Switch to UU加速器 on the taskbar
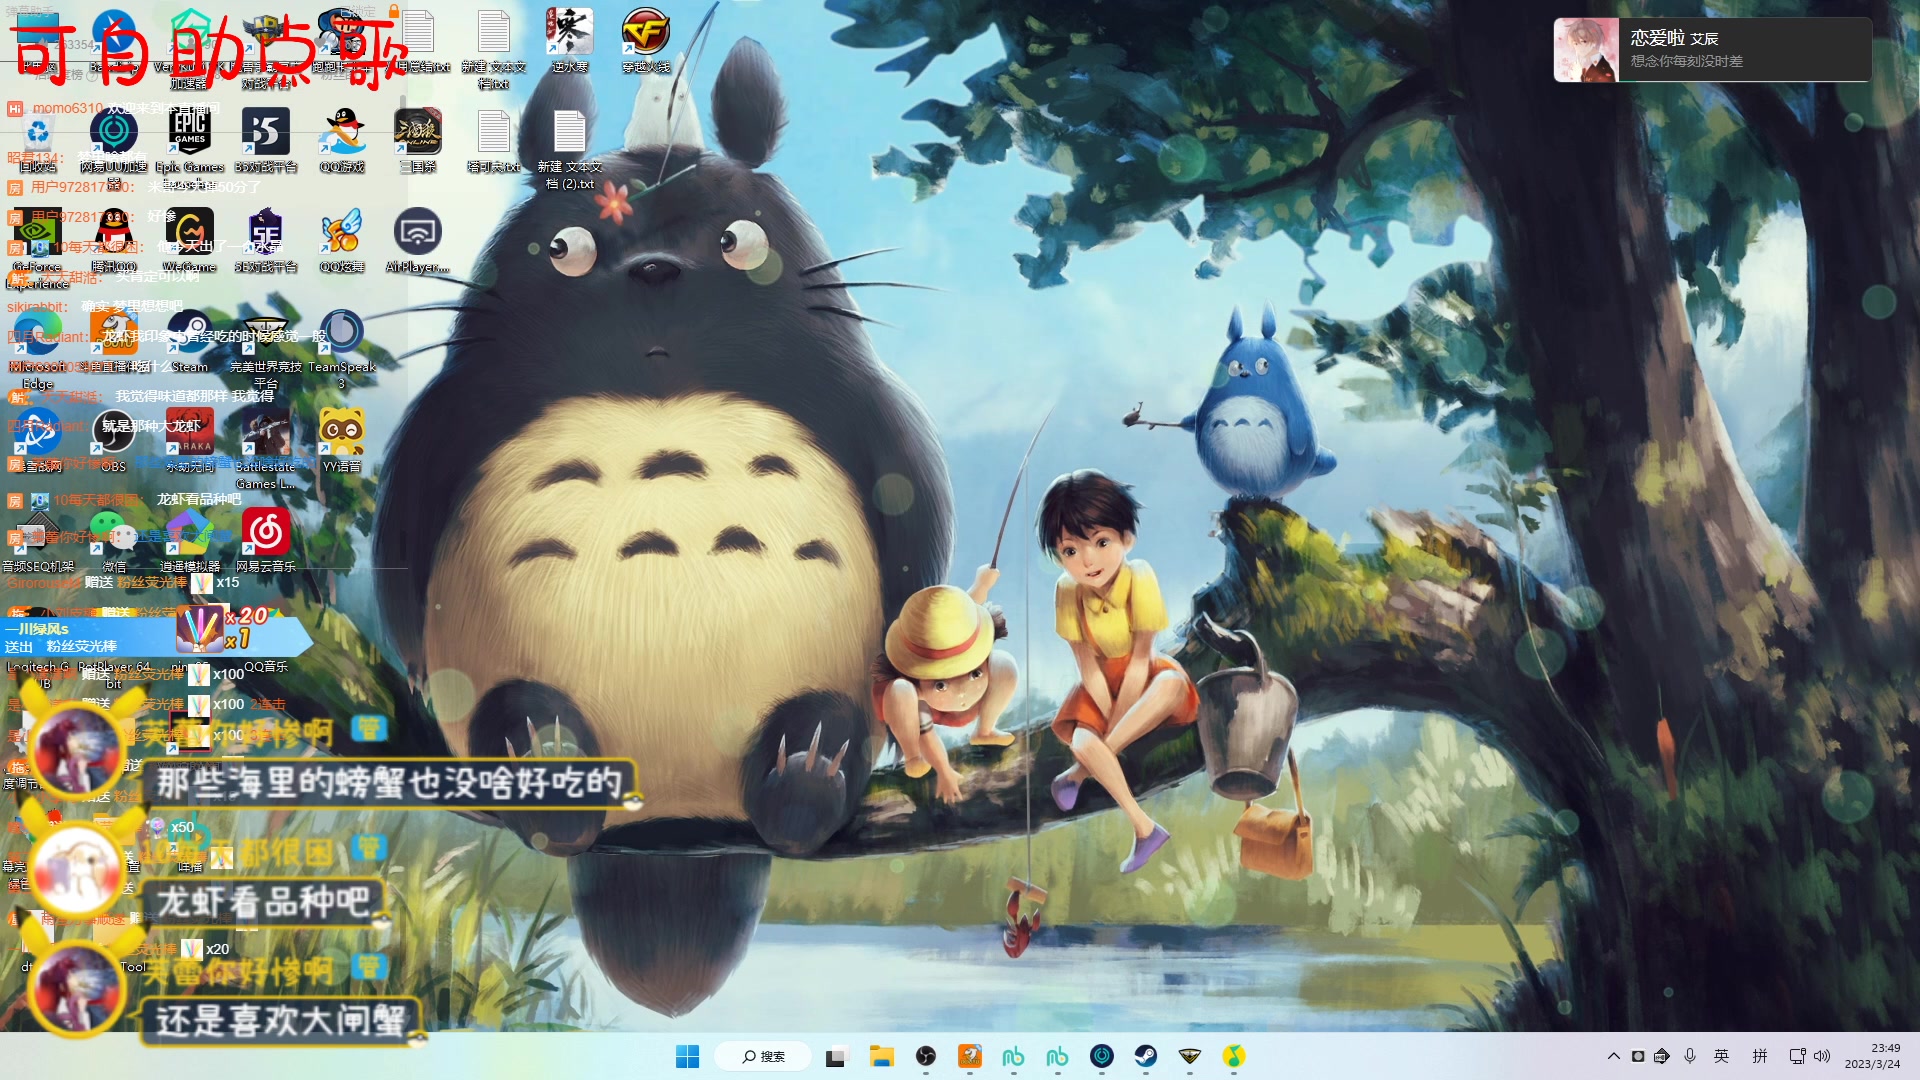The image size is (1920, 1080). 1102,1056
